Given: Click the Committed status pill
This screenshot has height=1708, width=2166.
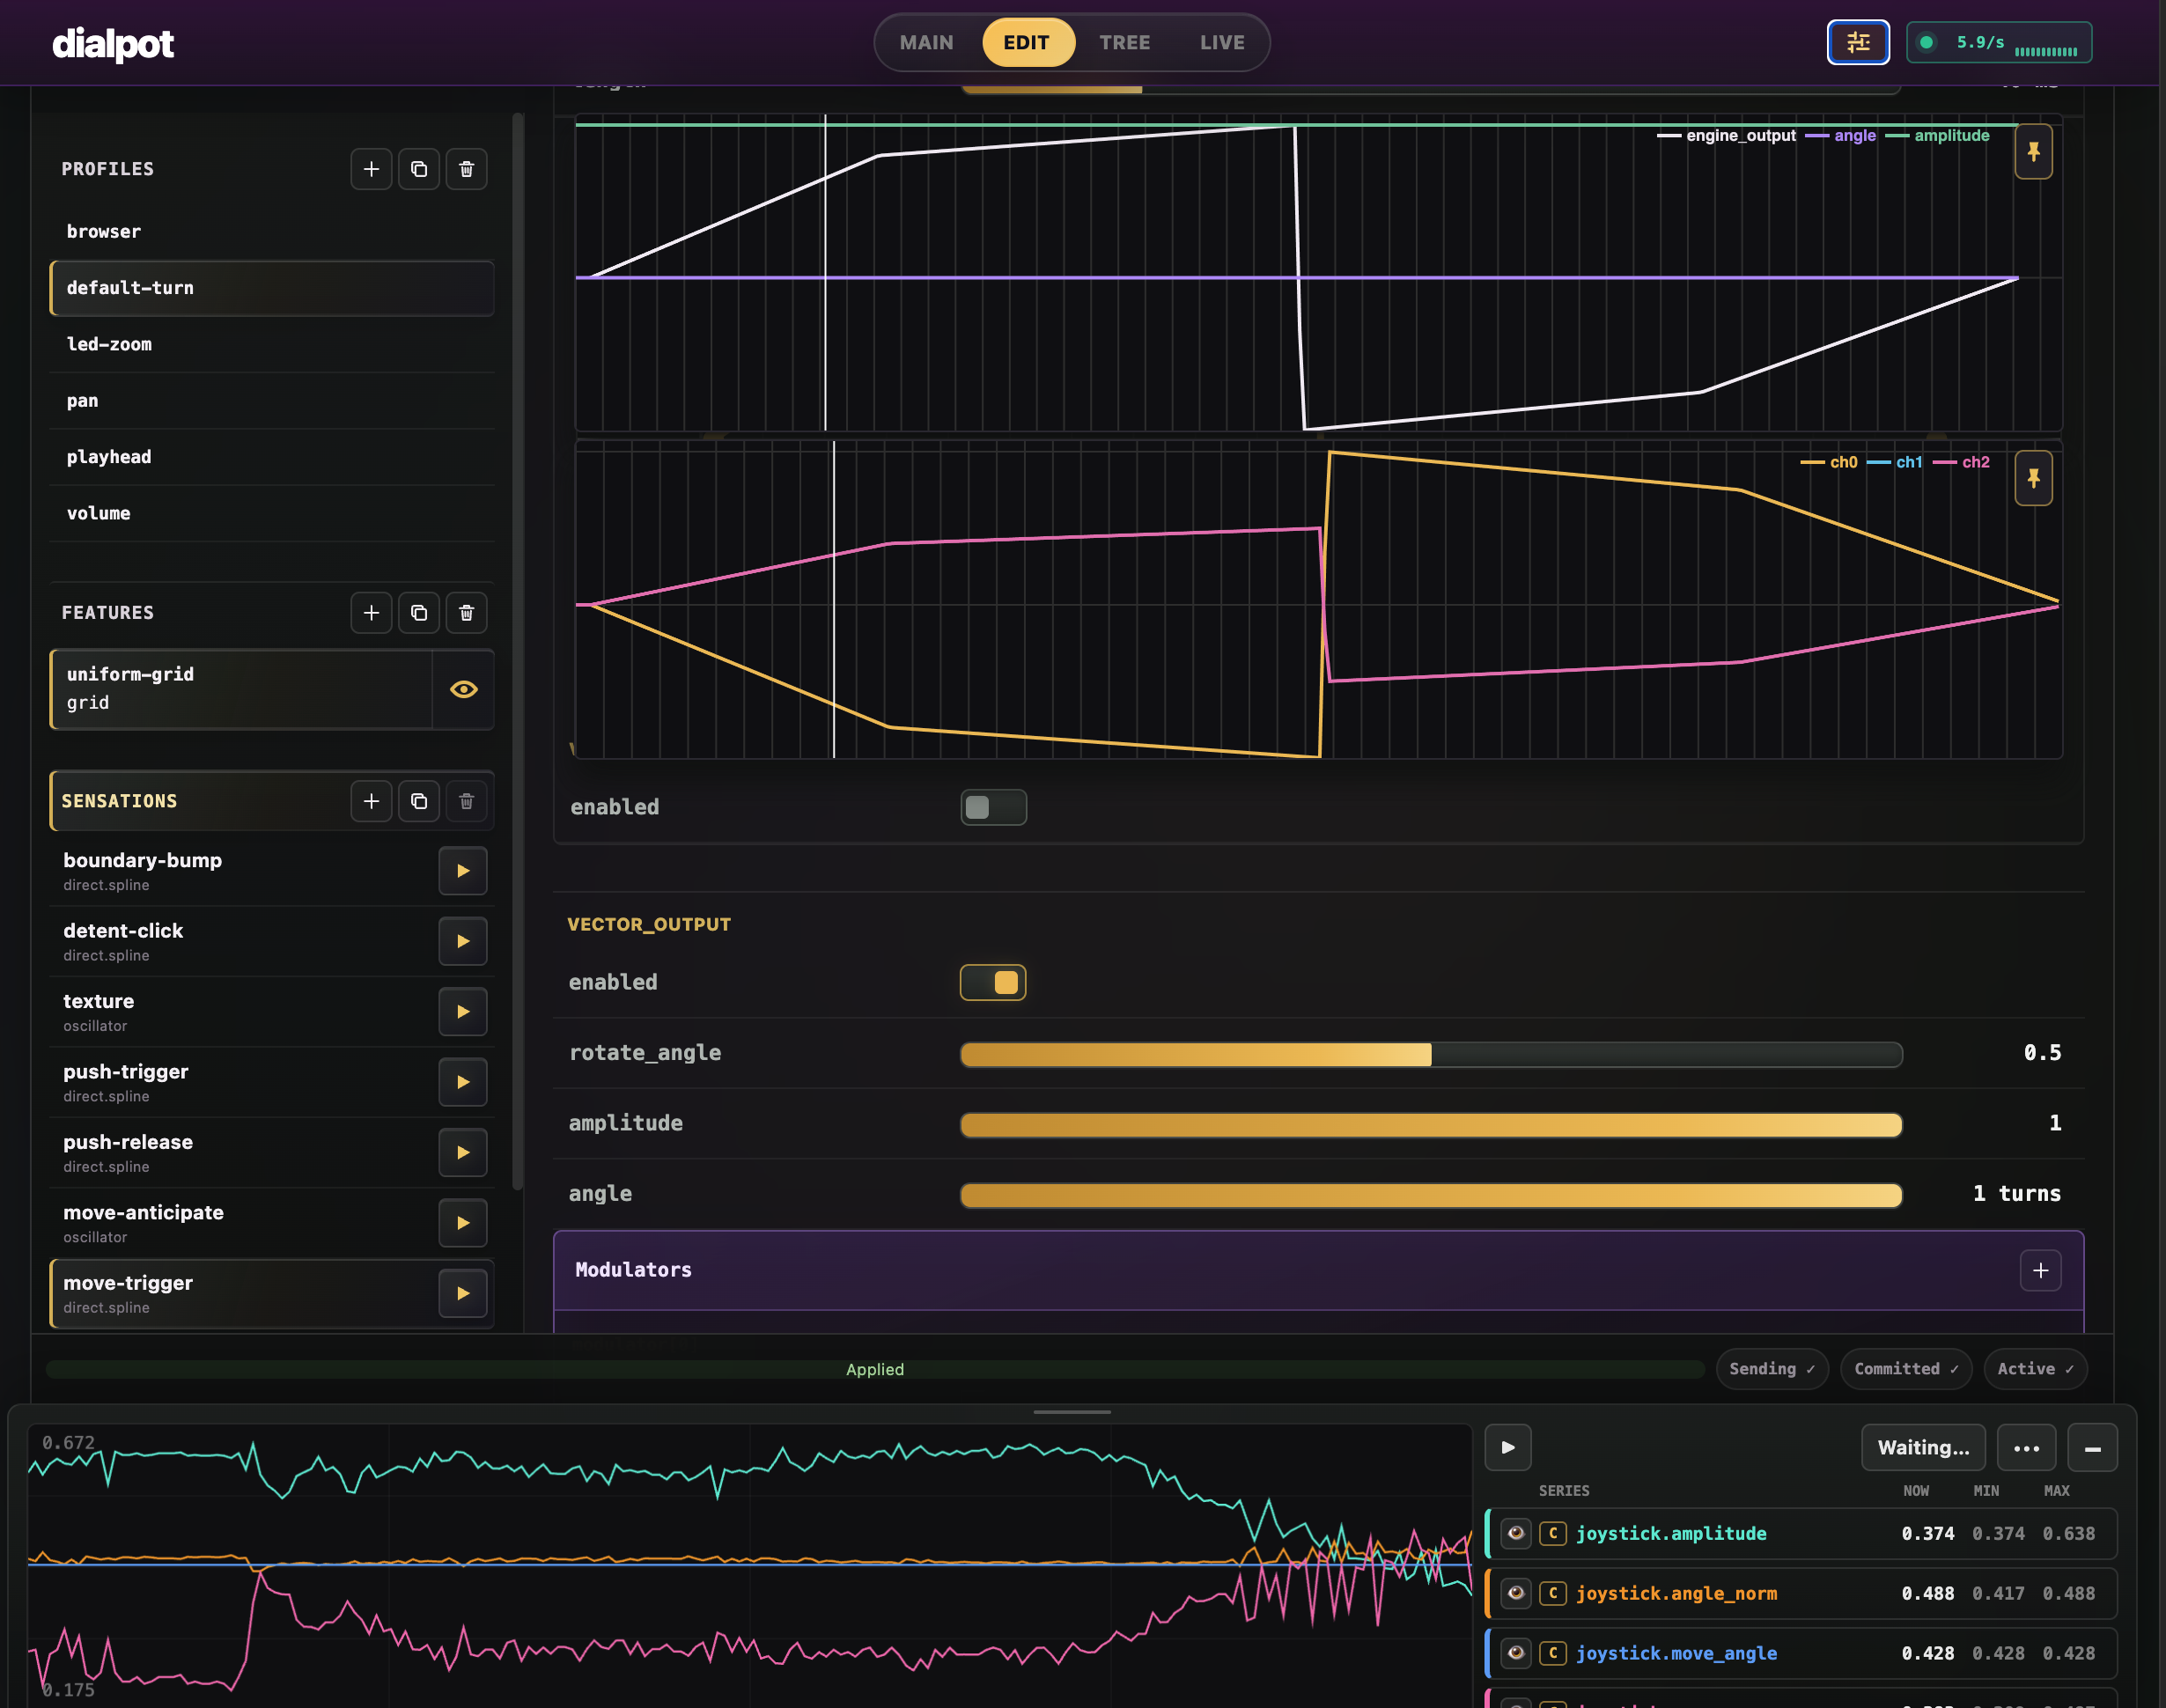Looking at the screenshot, I should click(1905, 1369).
